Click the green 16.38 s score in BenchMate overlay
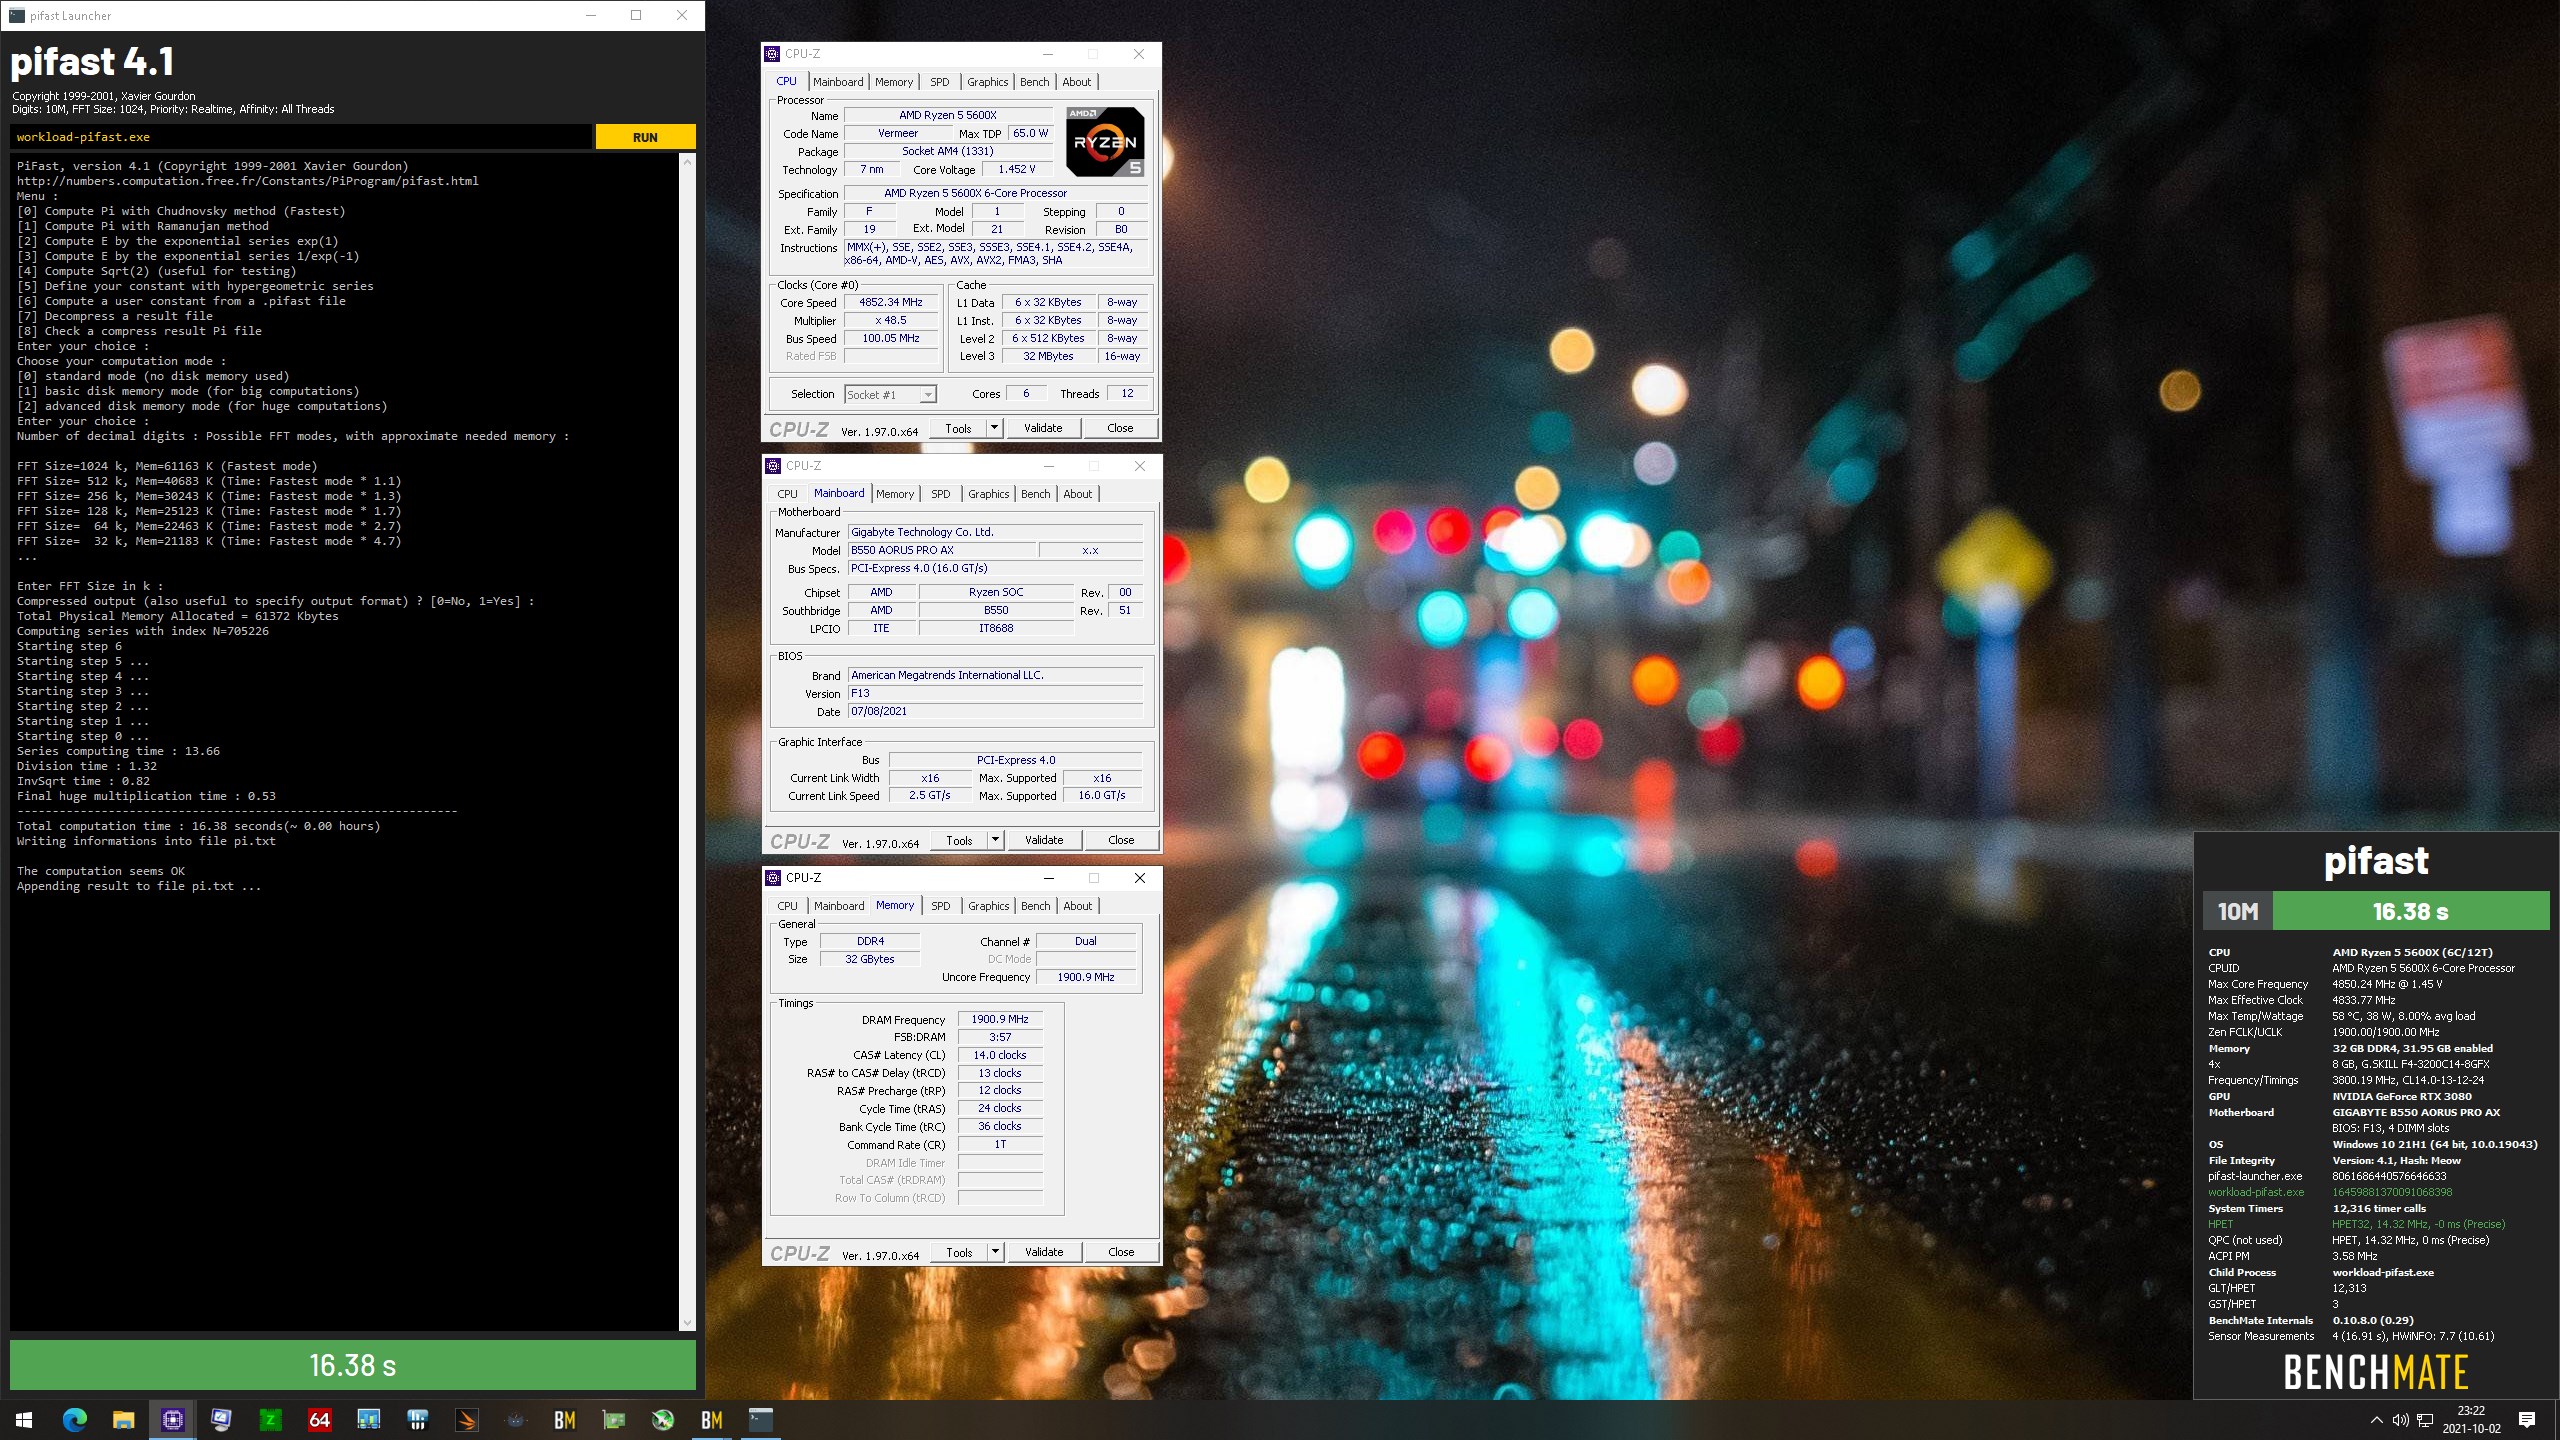 tap(2410, 912)
